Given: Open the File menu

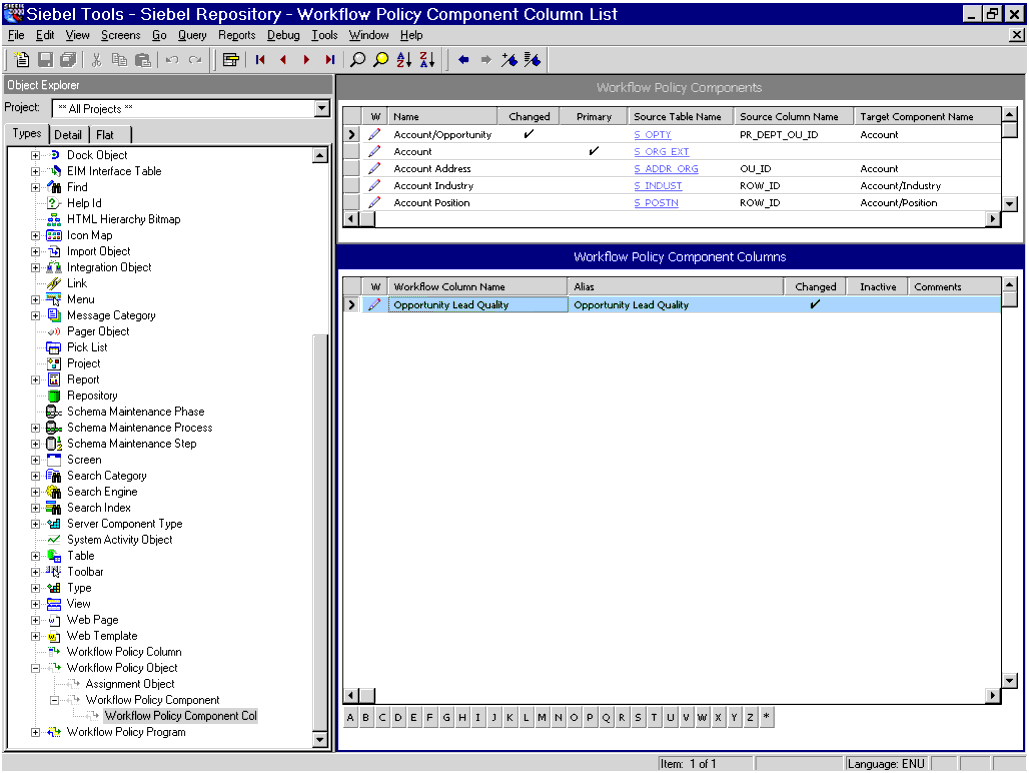Looking at the screenshot, I should coord(16,35).
